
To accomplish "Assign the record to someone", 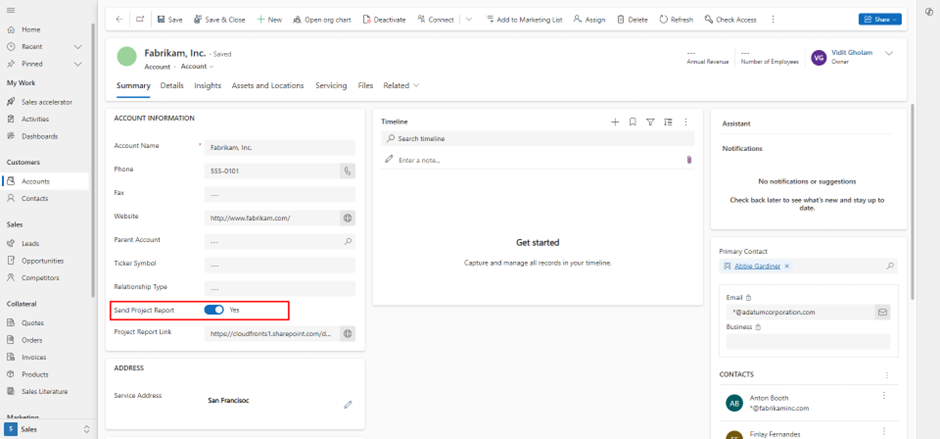I will click(589, 19).
